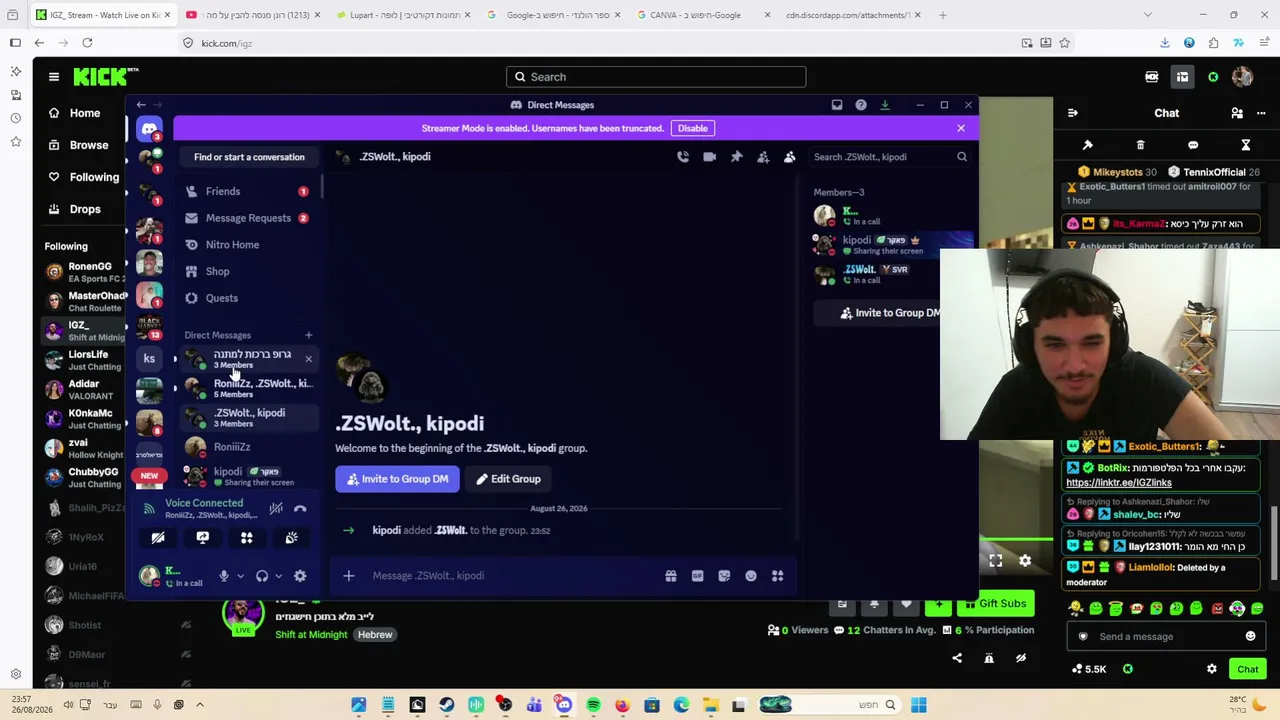
Task: Open microphone input options arrow
Action: 240,576
